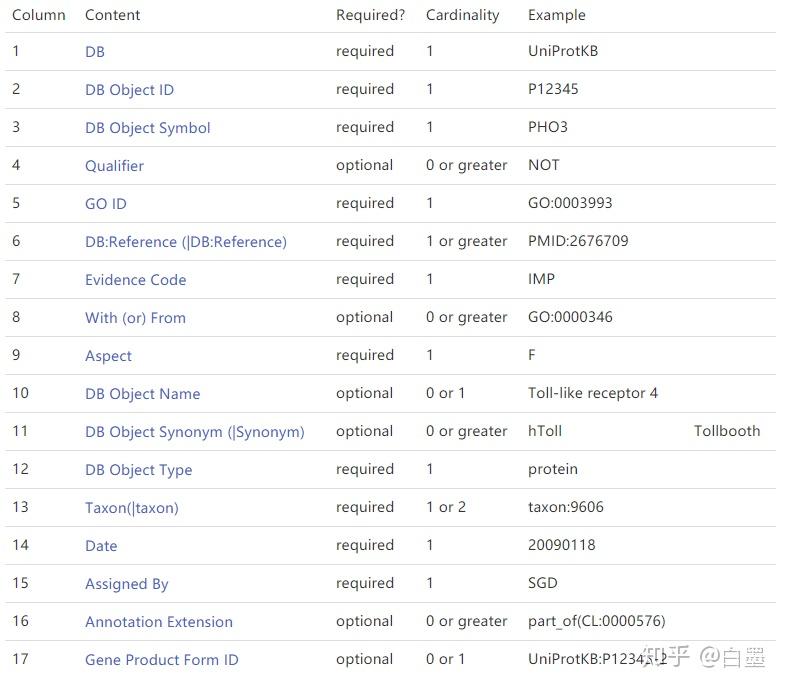Open the DB Object Name link
This screenshot has height=688, width=786.
[142, 394]
